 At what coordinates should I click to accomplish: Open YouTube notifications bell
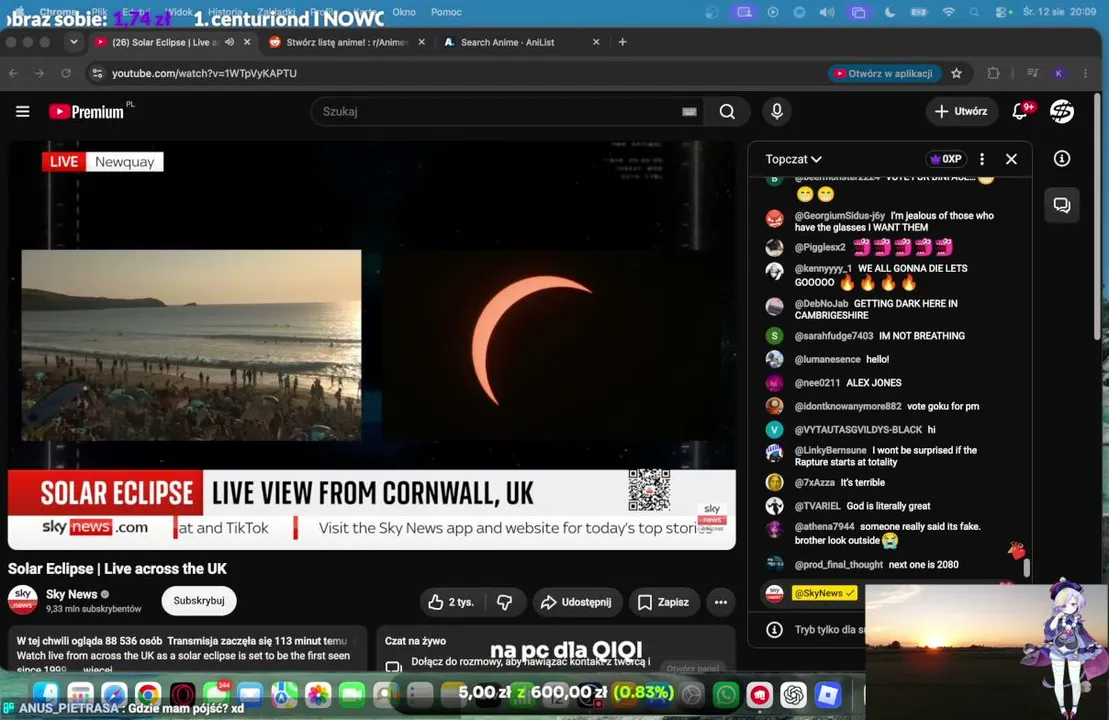1021,111
